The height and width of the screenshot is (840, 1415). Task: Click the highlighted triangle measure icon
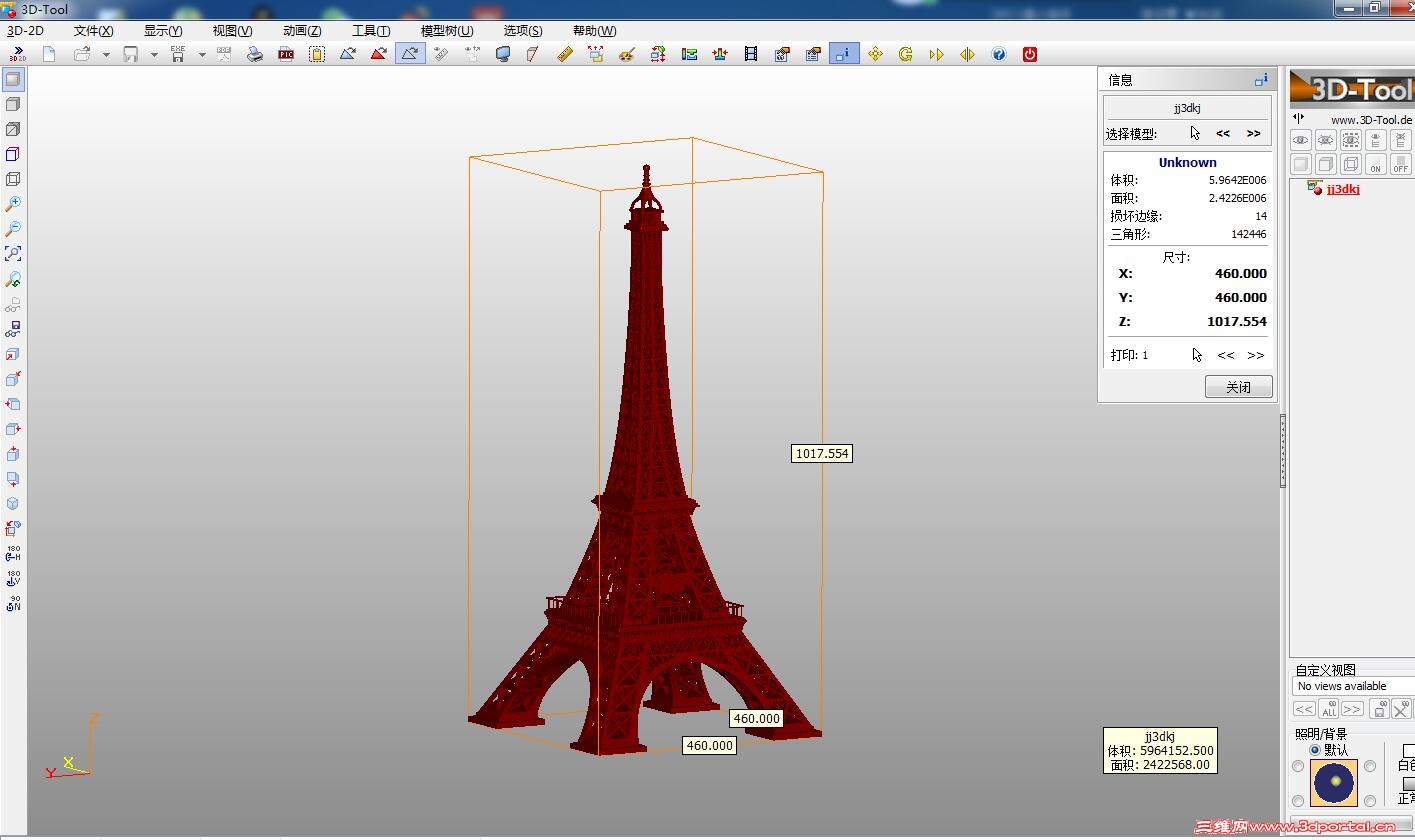click(x=409, y=54)
